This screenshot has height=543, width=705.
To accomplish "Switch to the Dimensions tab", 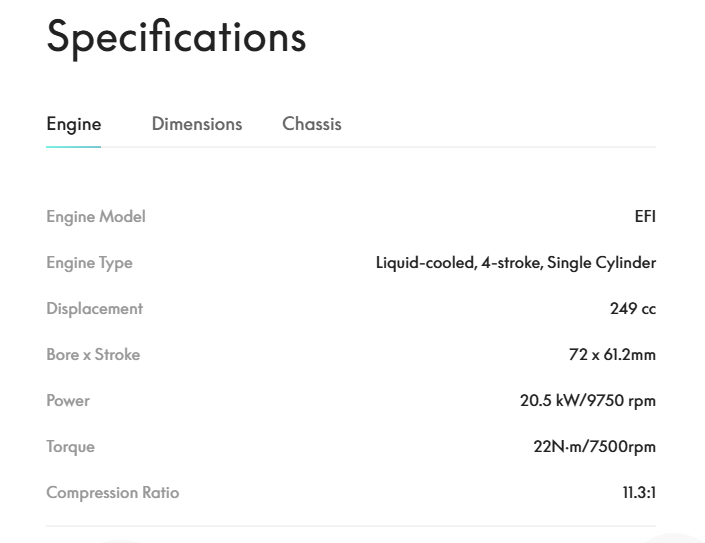I will 197,124.
